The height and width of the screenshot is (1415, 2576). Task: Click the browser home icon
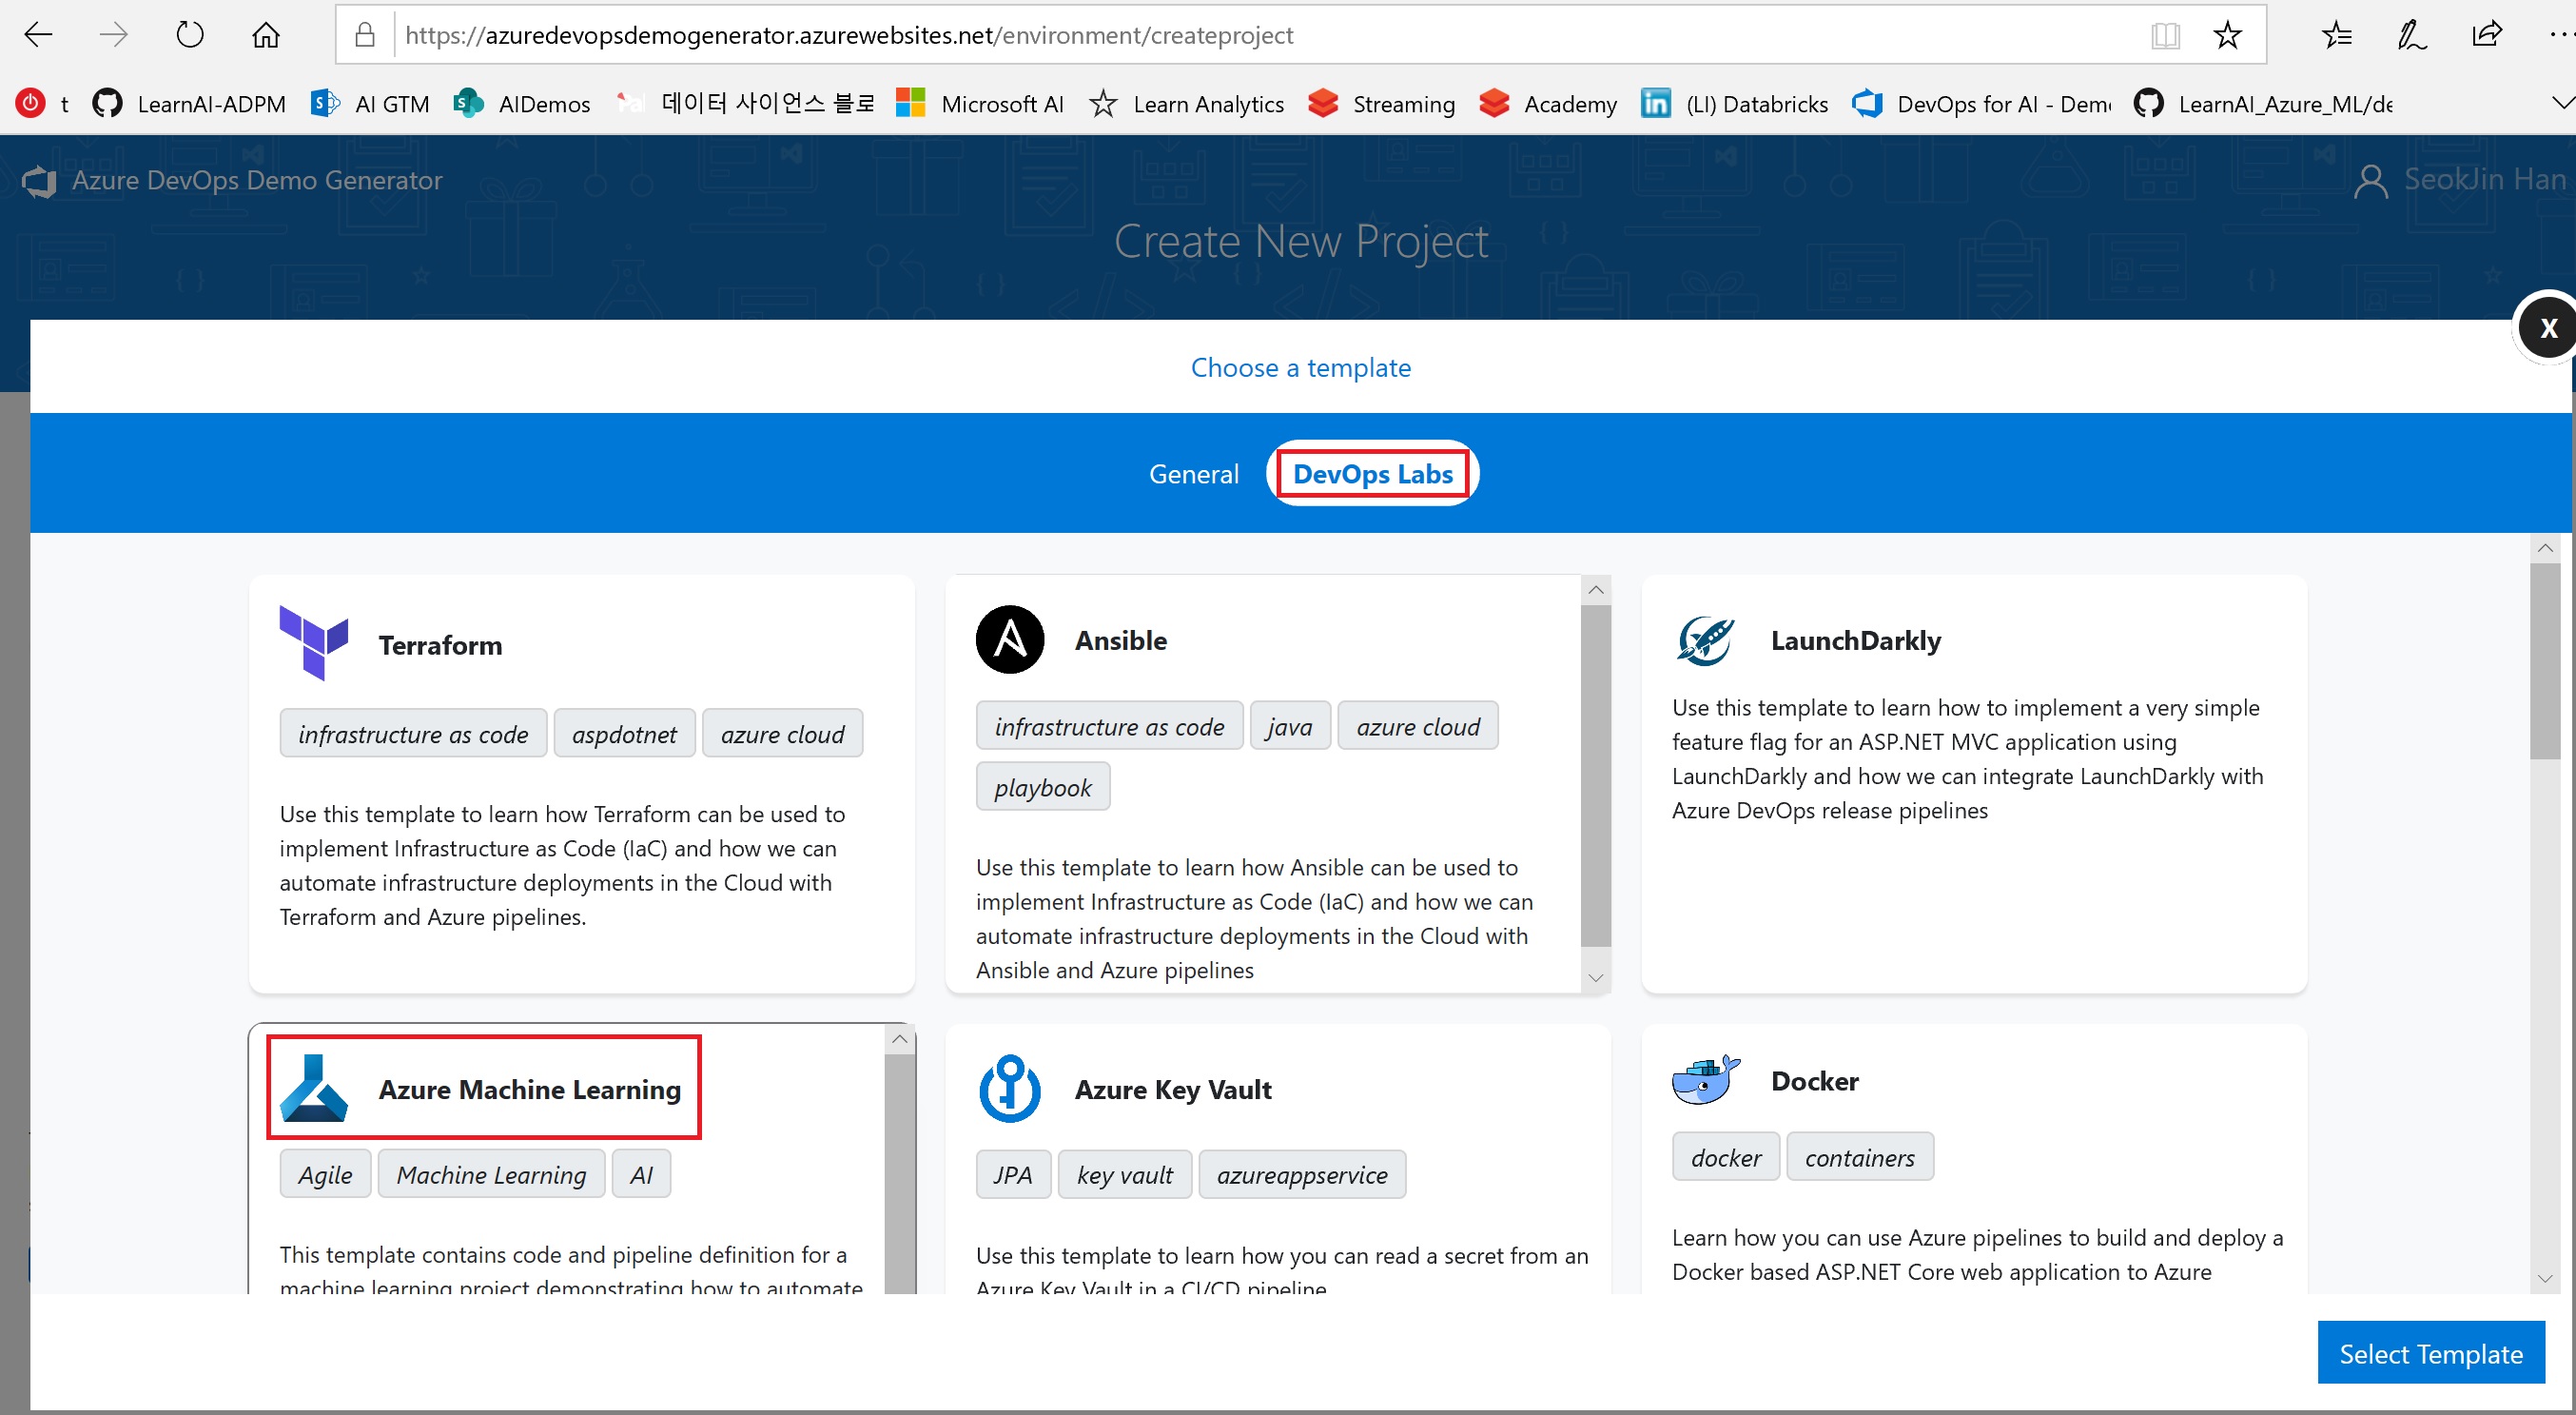click(265, 36)
